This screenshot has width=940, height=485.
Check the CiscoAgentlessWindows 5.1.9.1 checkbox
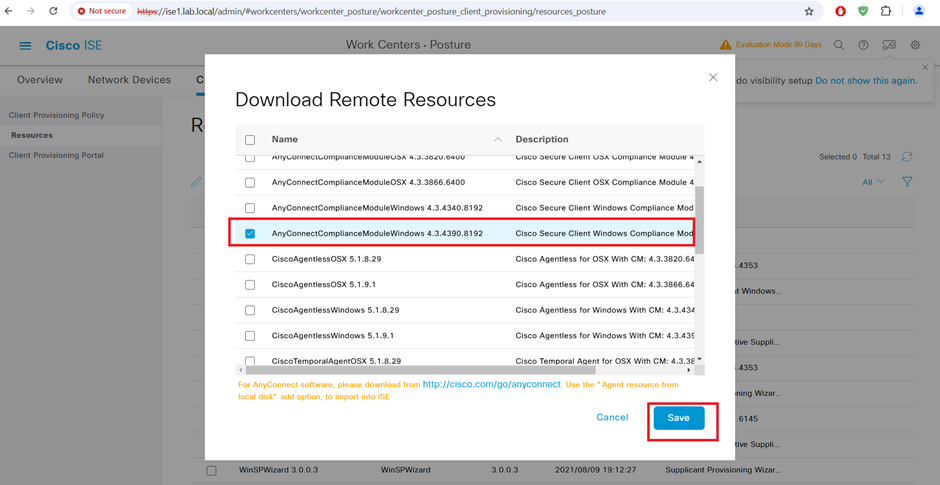(x=250, y=336)
